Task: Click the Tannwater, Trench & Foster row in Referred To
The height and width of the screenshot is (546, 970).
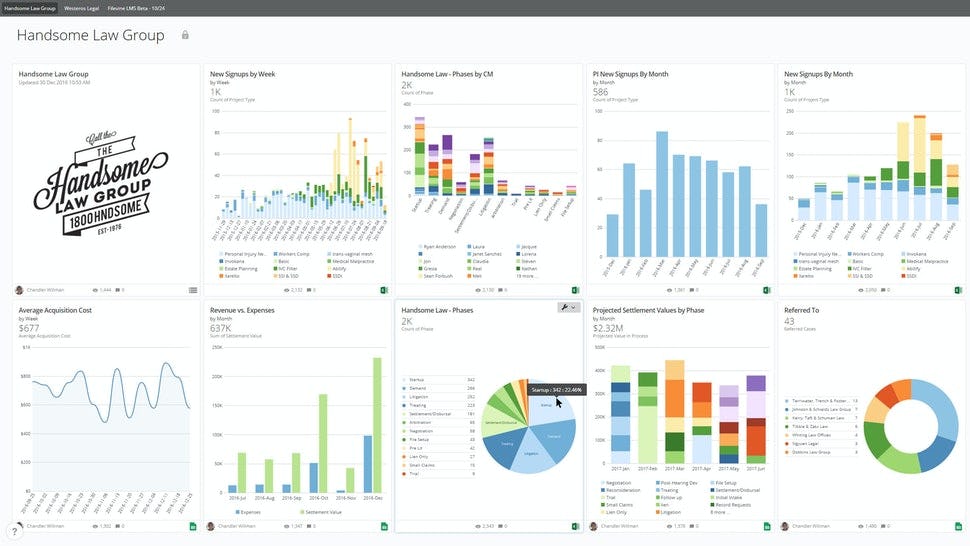Action: click(x=822, y=401)
